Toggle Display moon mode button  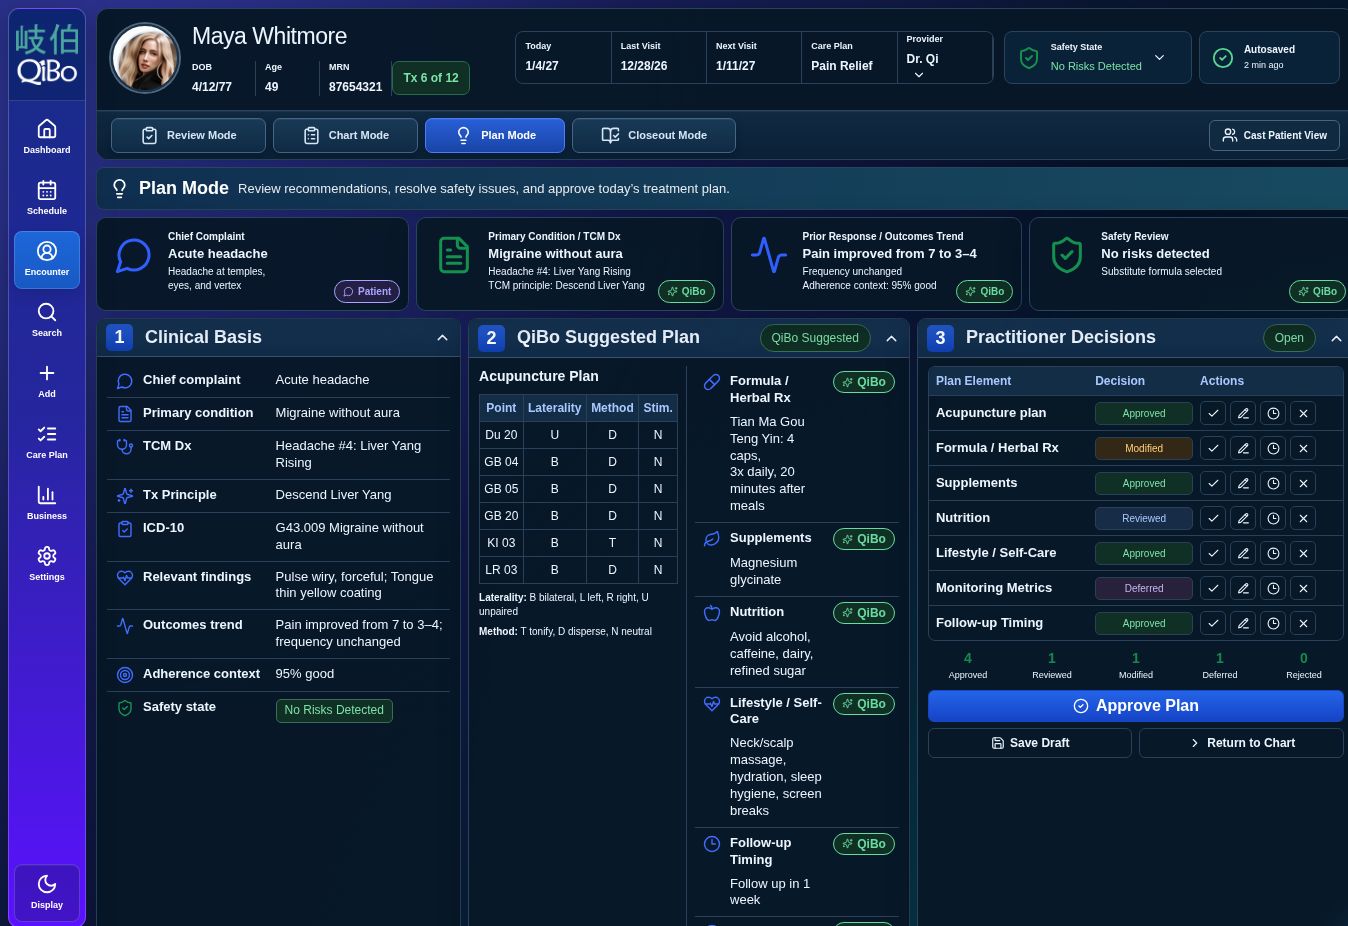(x=47, y=892)
